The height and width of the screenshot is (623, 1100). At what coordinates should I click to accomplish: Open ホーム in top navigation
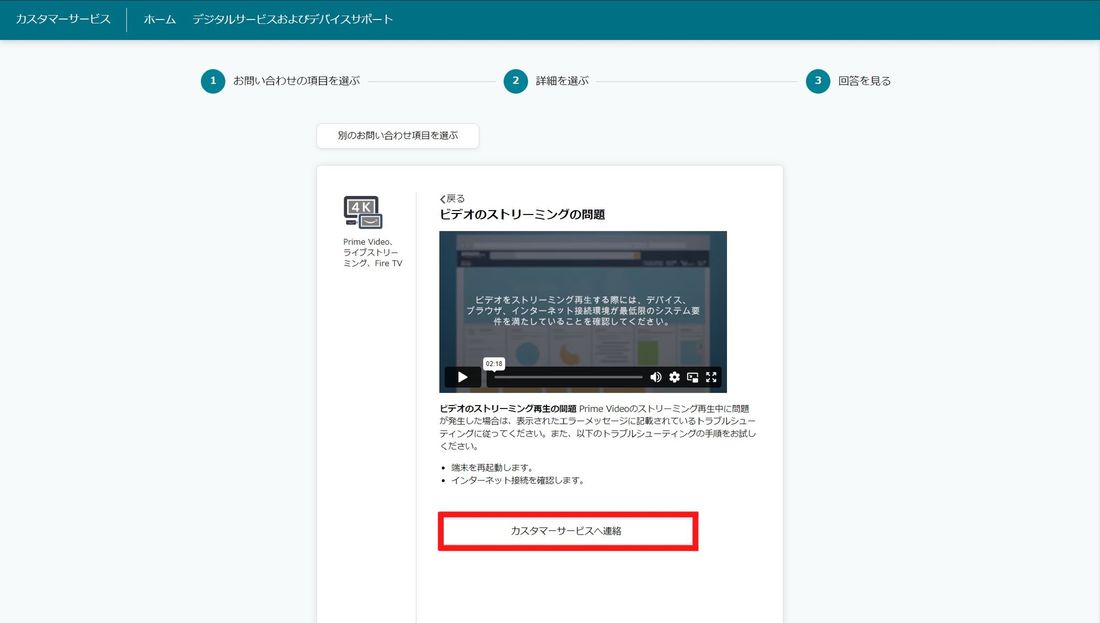coord(160,19)
